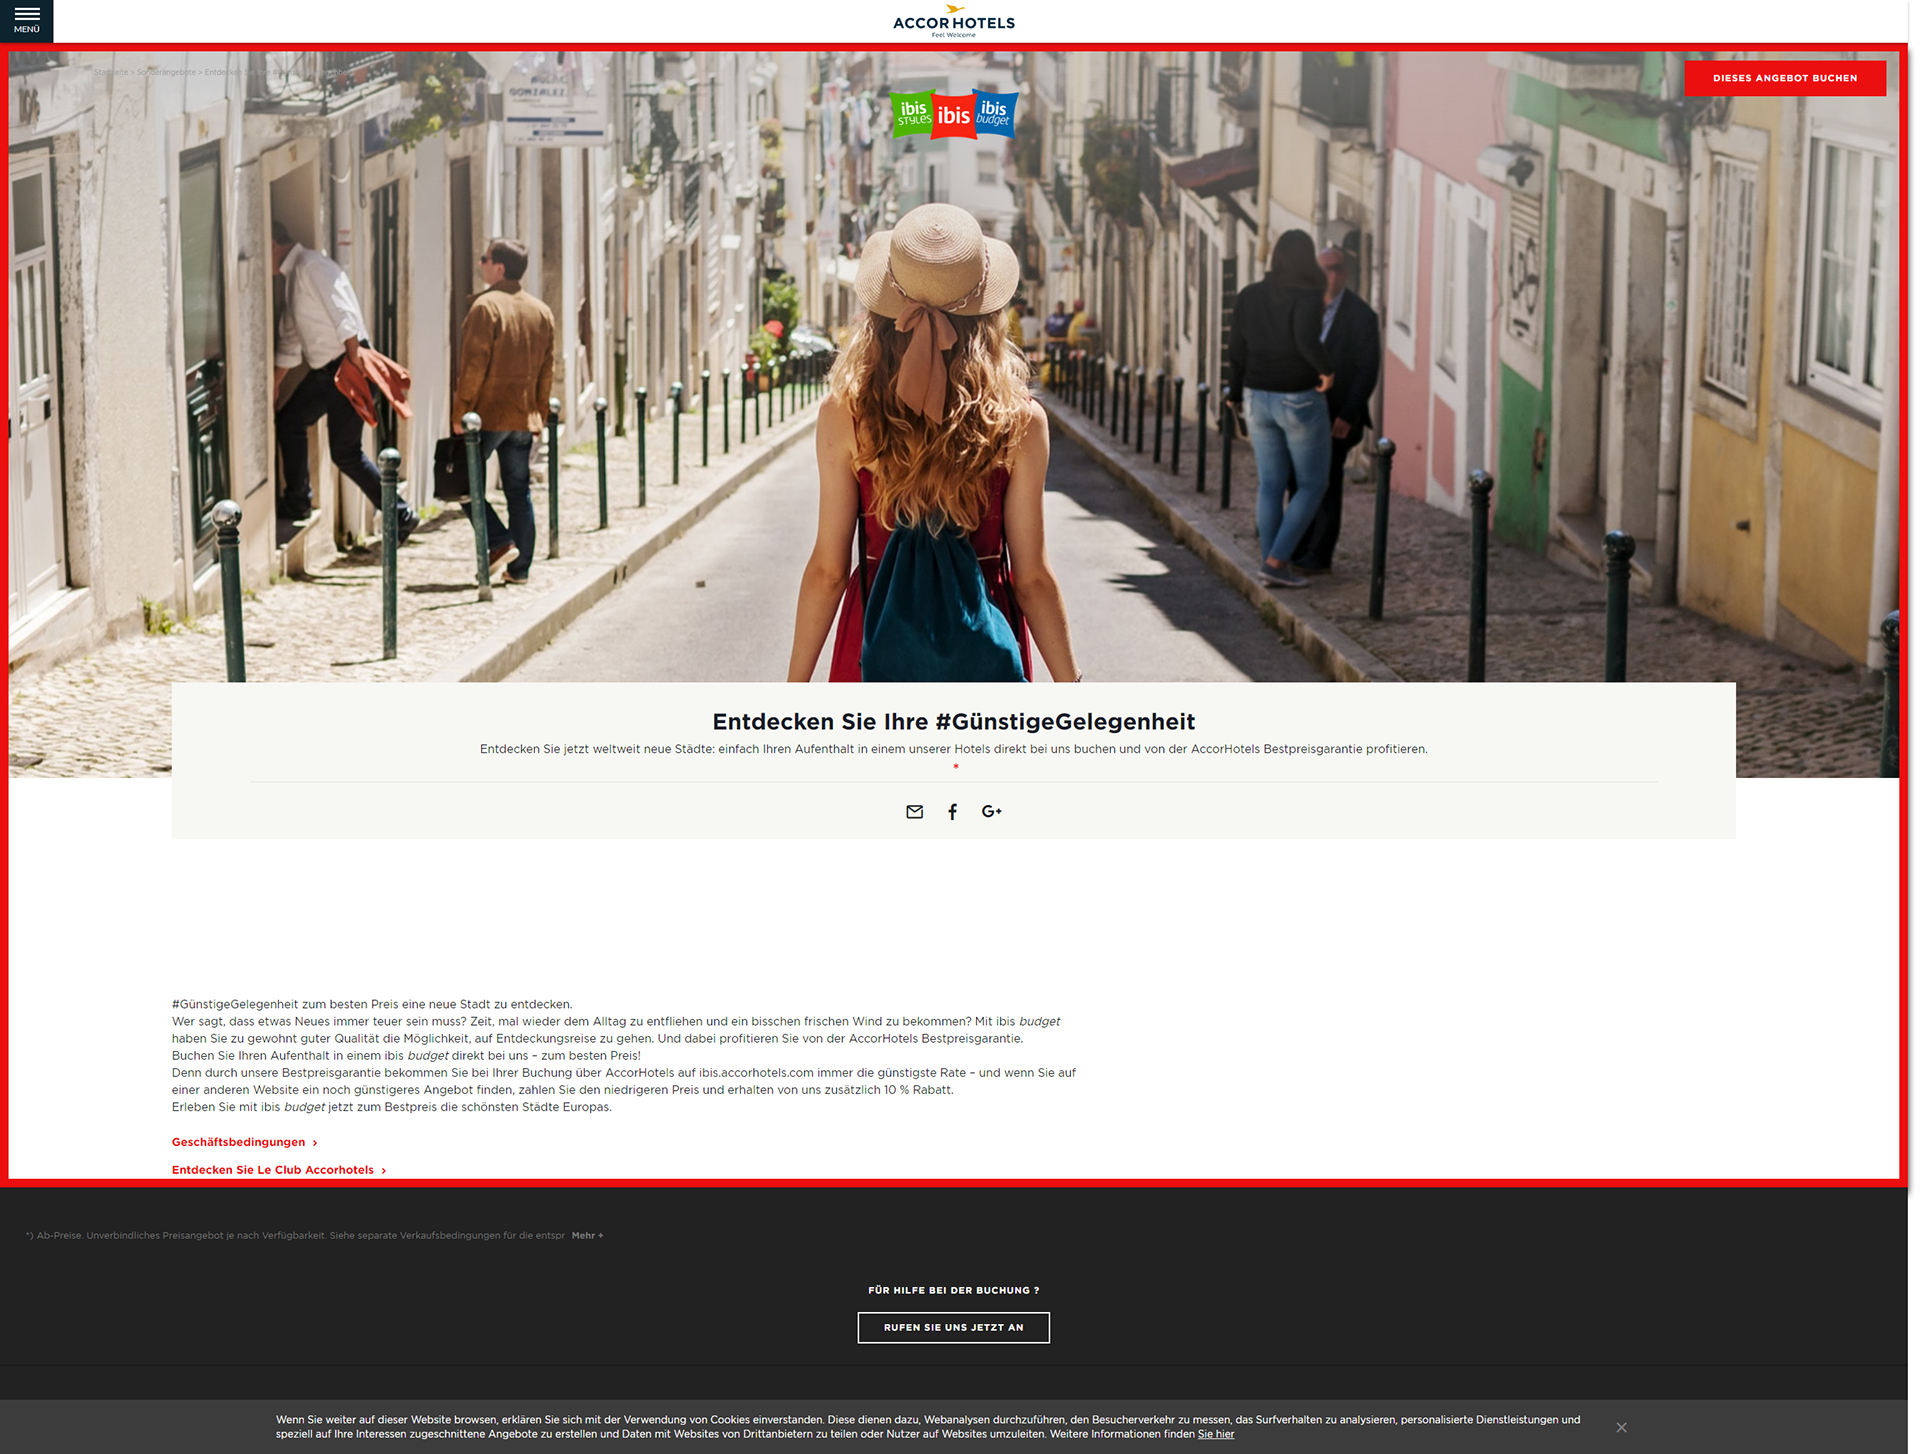Click 'Rufen Sie uns jetzt an' button

953,1327
